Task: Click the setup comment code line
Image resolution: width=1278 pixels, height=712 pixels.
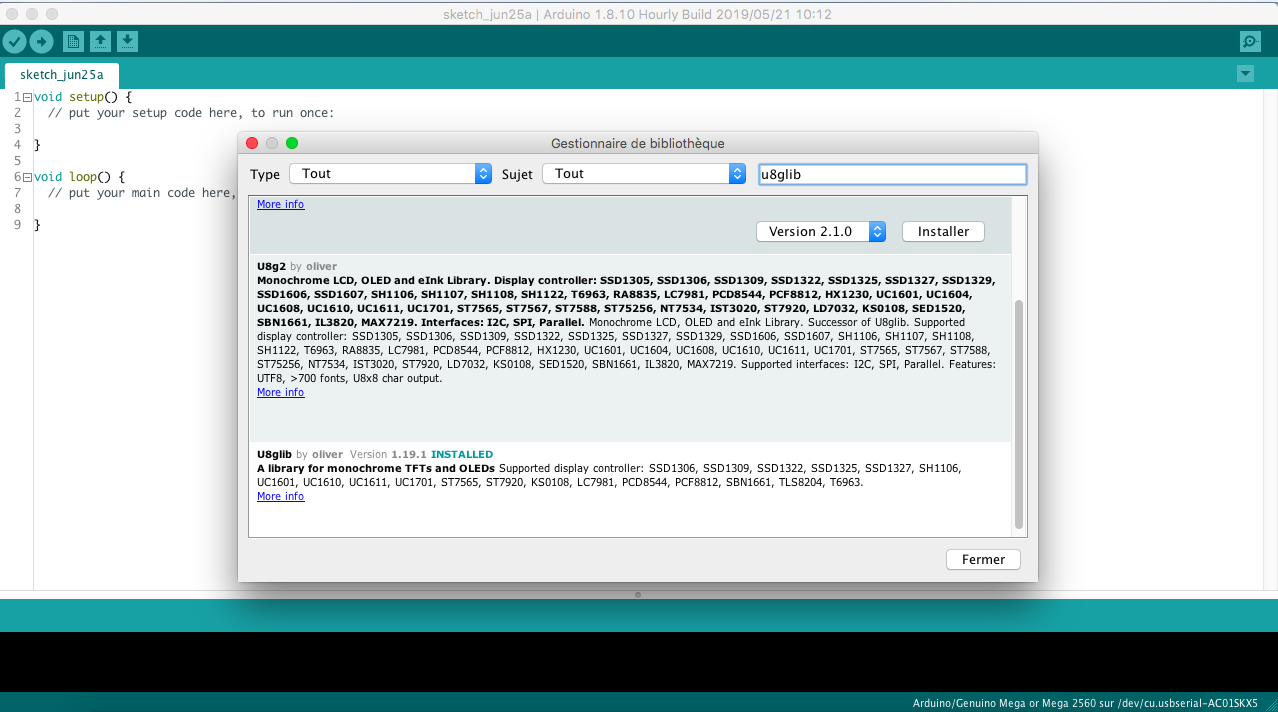Action: point(191,113)
